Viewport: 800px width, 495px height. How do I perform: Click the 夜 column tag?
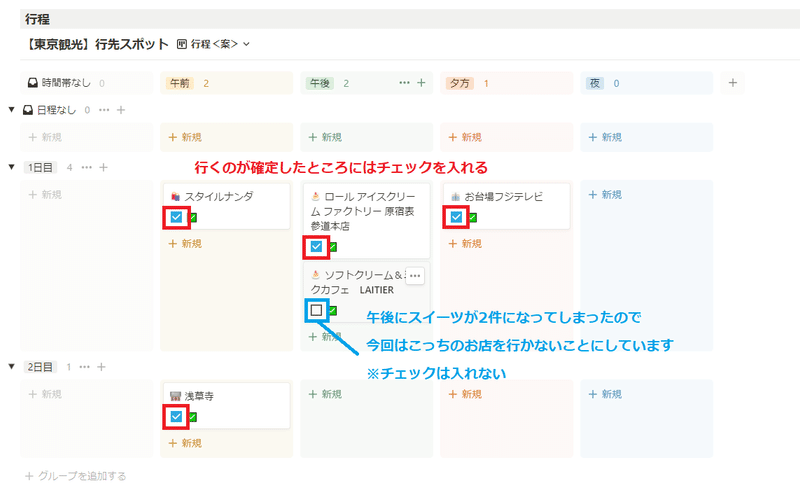pos(595,83)
